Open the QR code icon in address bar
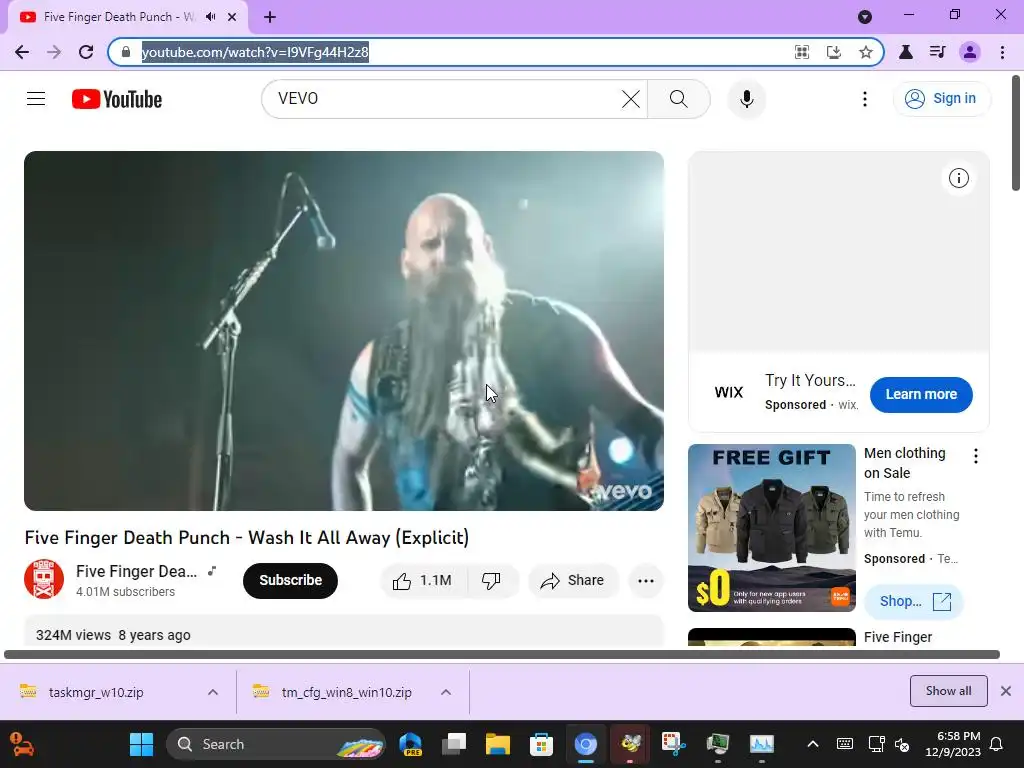 (x=802, y=52)
